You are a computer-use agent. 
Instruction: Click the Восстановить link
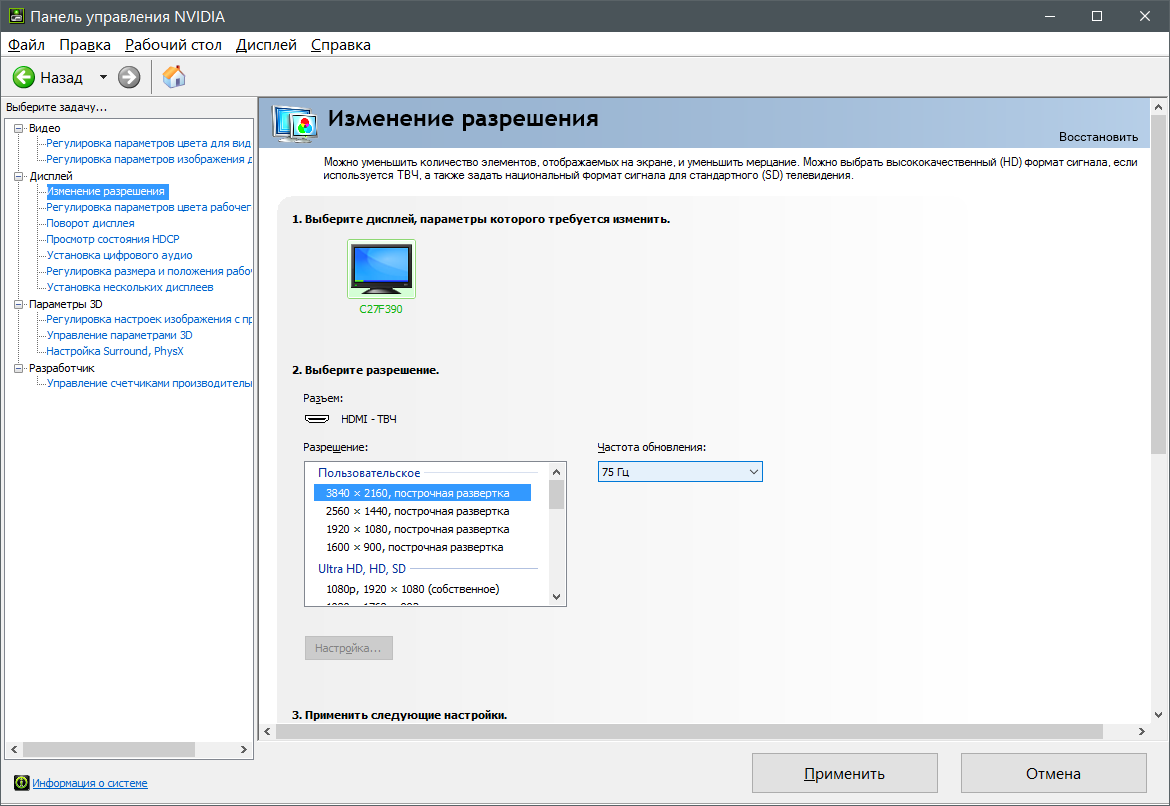(1098, 137)
